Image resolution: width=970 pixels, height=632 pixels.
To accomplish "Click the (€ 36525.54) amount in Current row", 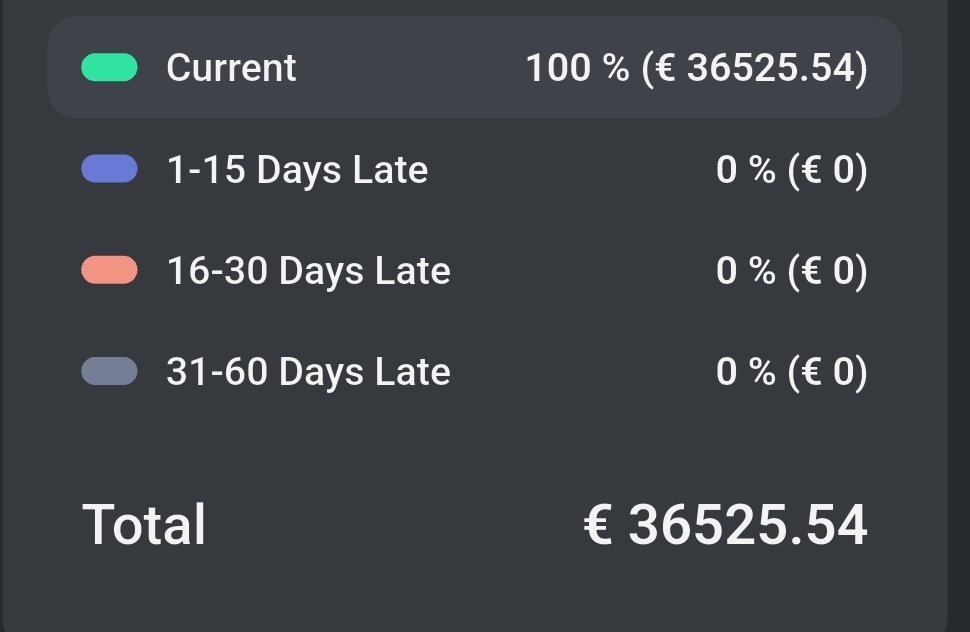I will (755, 68).
